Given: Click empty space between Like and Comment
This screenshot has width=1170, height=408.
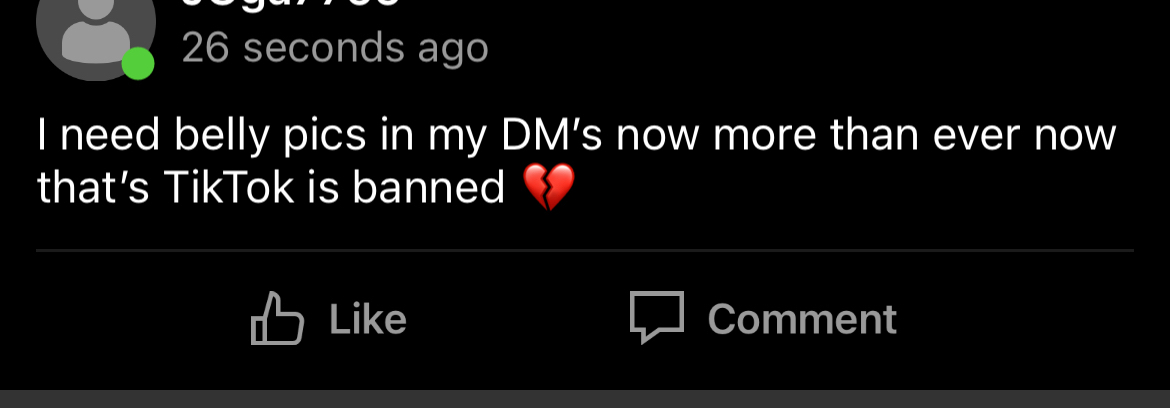Looking at the screenshot, I should (x=518, y=319).
